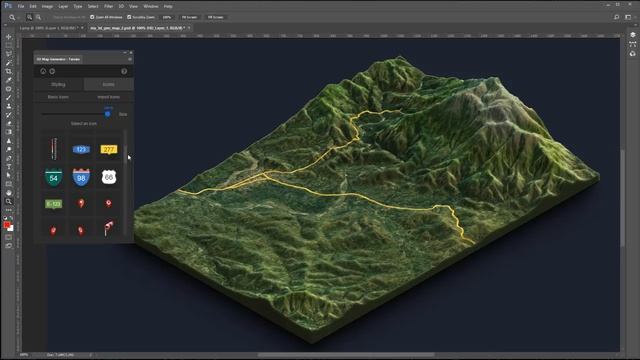Image resolution: width=640 pixels, height=360 pixels.
Task: Select the Healing Brush tool
Action: click(9, 89)
